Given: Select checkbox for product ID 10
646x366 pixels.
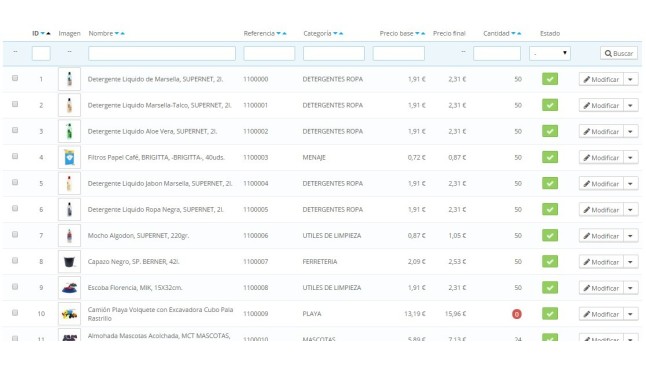Looking at the screenshot, I should pyautogui.click(x=15, y=313).
